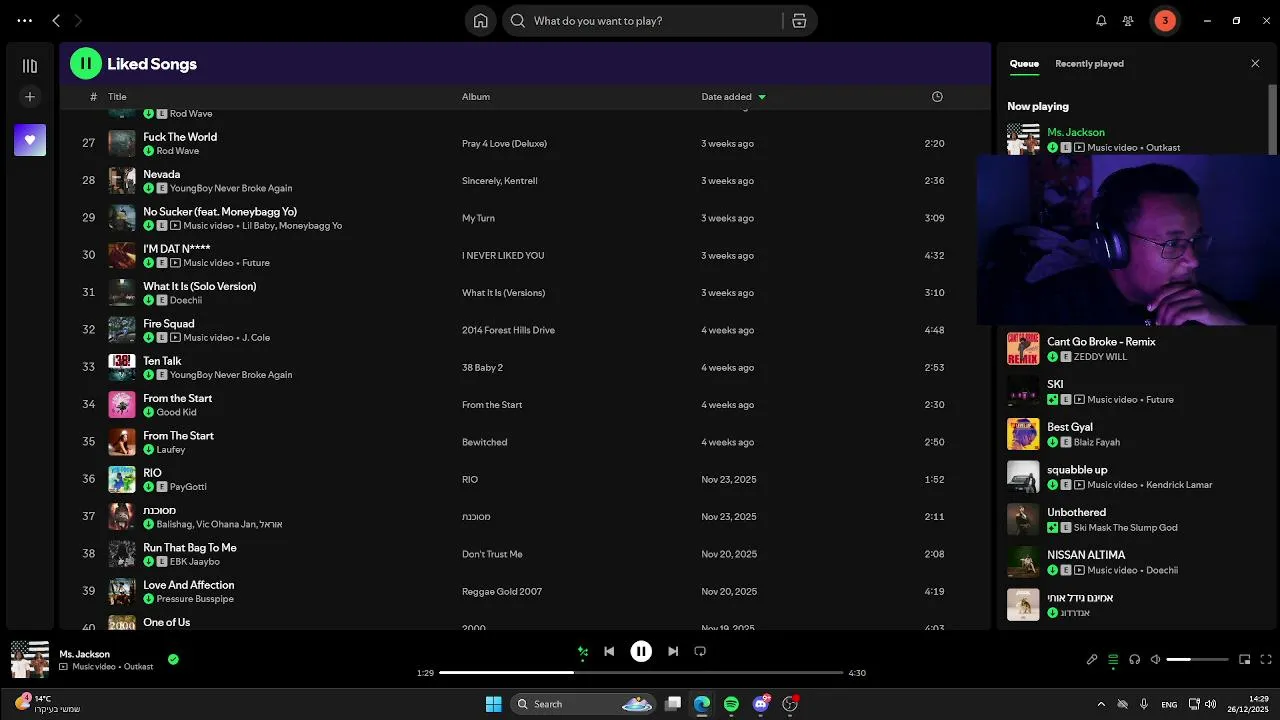Close the Queue panel
1280x720 pixels.
tap(1255, 63)
